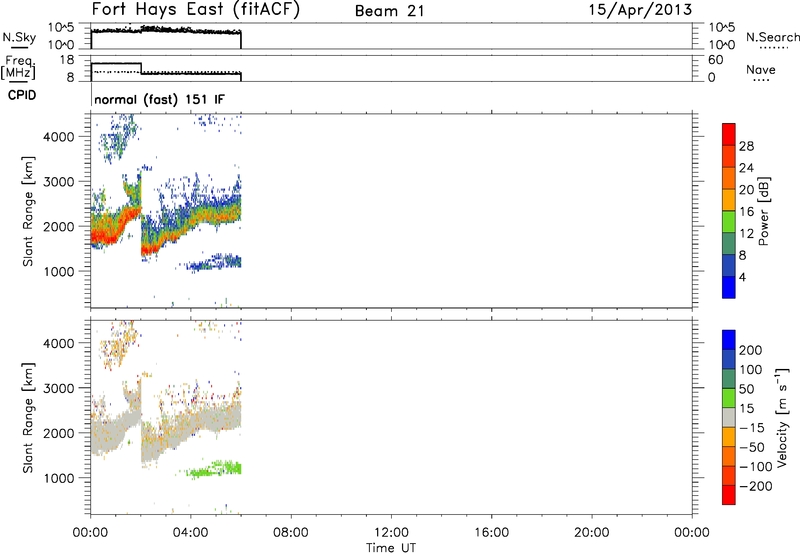Click the "16" power colorbar tick
This screenshot has width=800, height=554.
746,212
